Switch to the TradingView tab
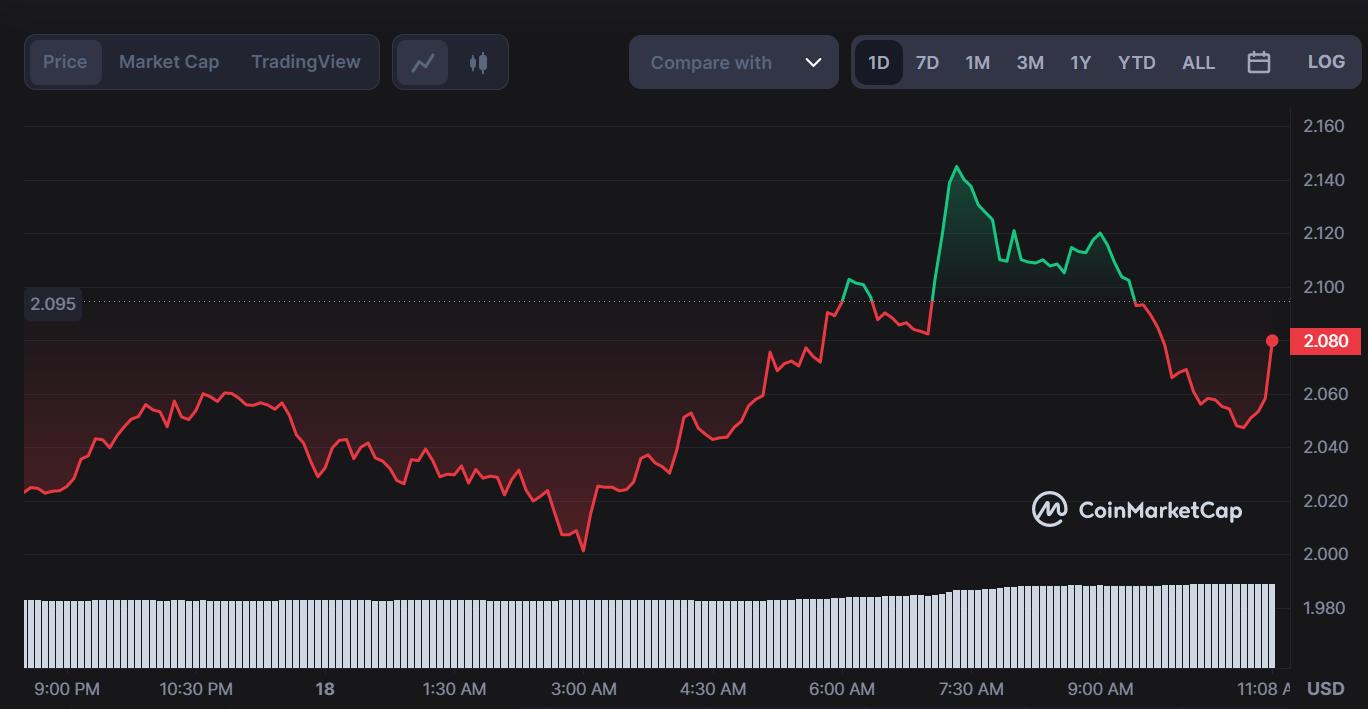 [305, 62]
